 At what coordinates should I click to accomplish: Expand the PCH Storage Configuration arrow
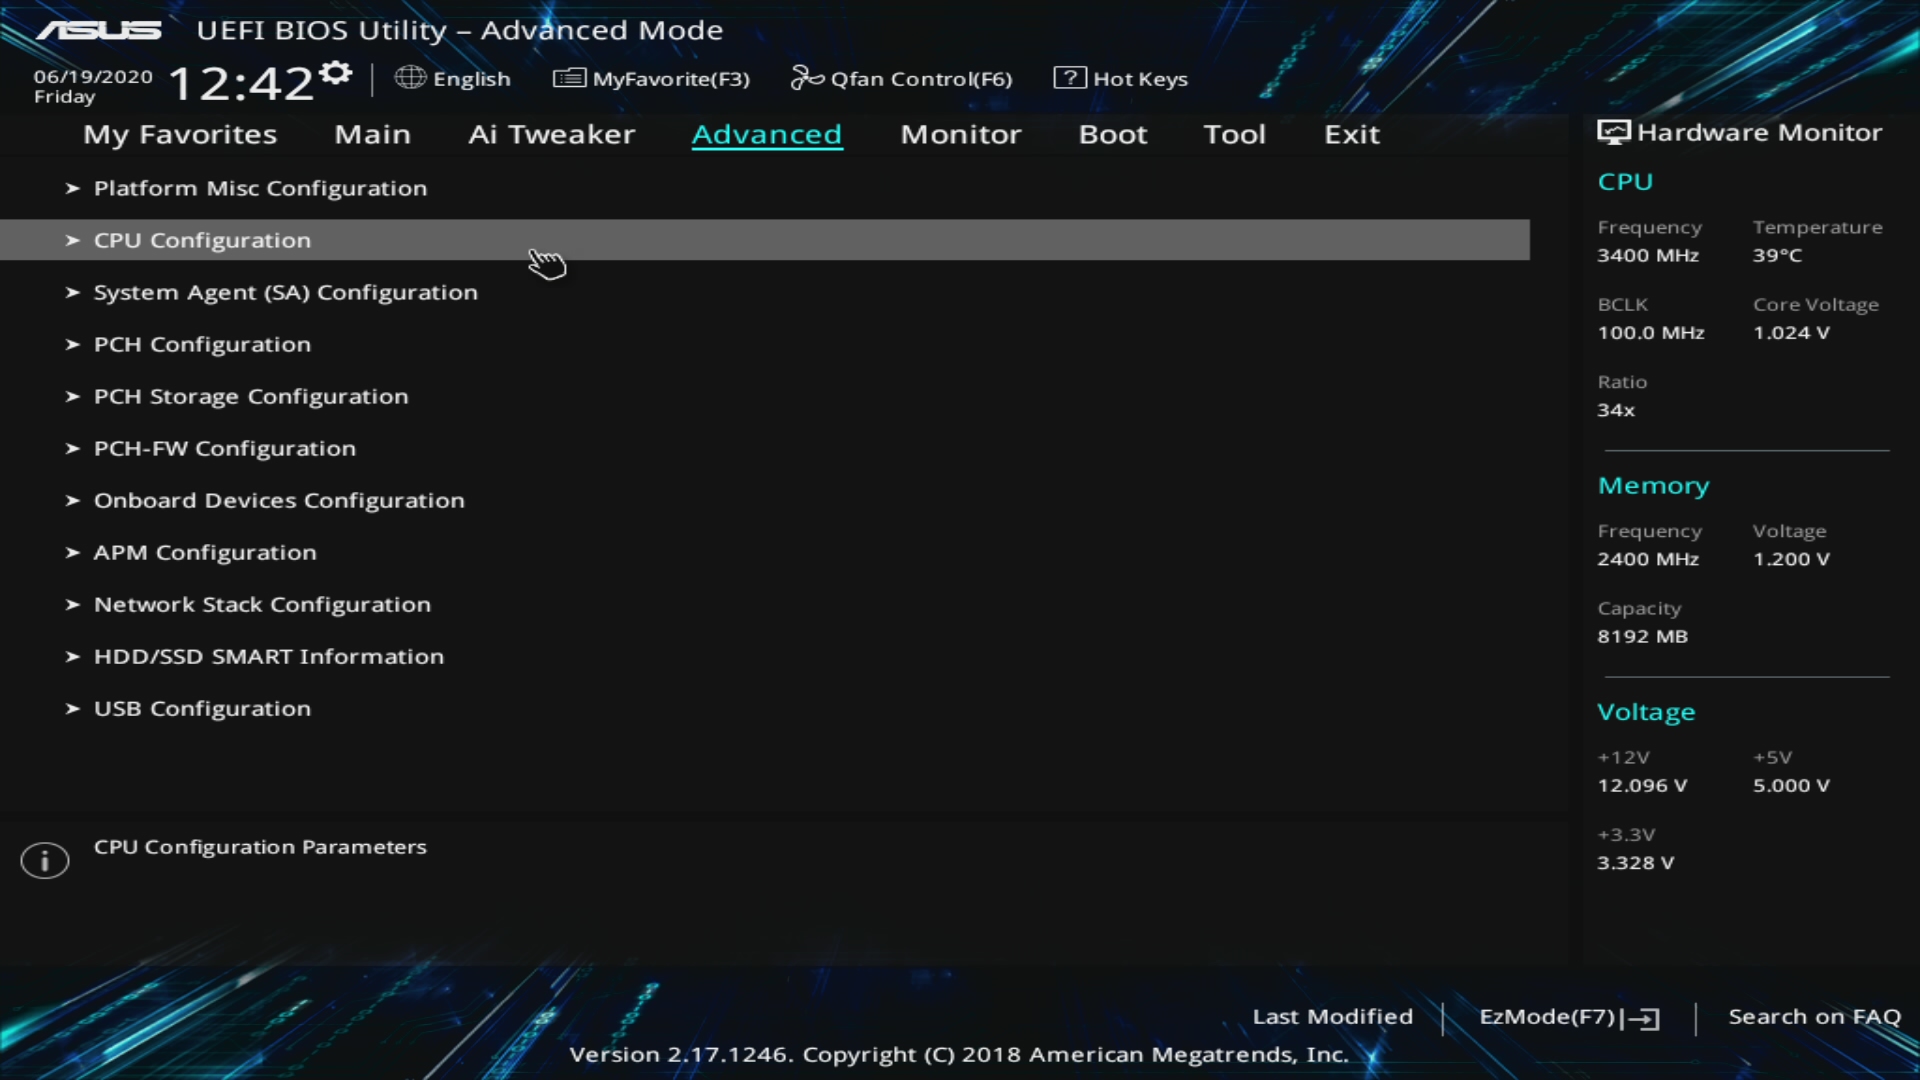72,396
